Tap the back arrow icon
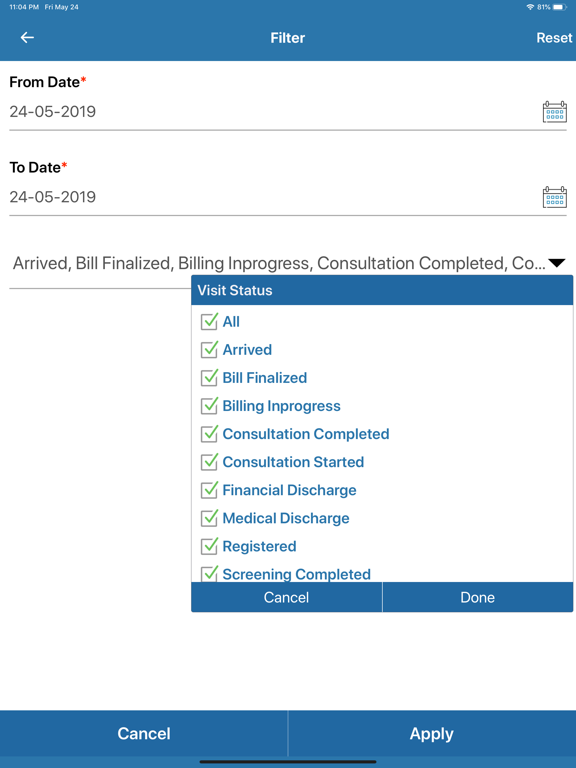 click(x=27, y=38)
